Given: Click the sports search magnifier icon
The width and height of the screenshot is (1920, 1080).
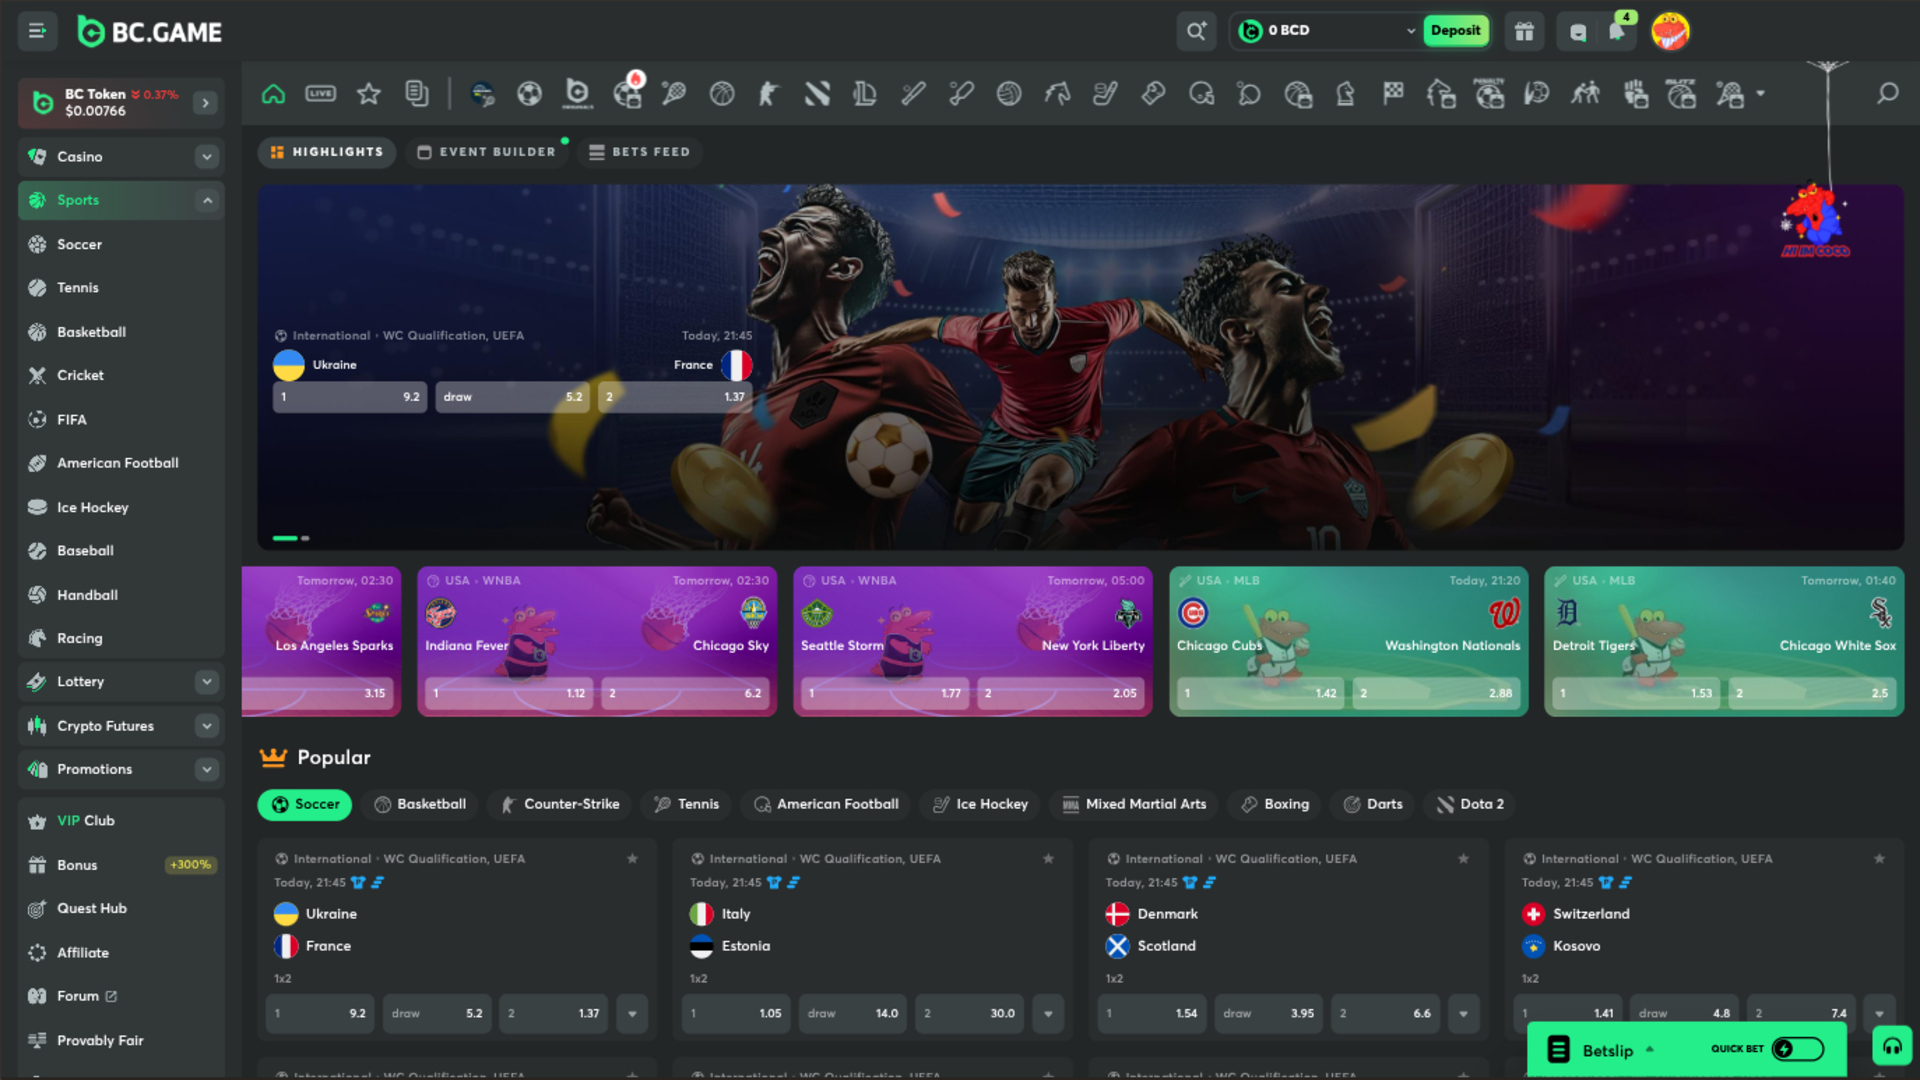Looking at the screenshot, I should (1887, 94).
